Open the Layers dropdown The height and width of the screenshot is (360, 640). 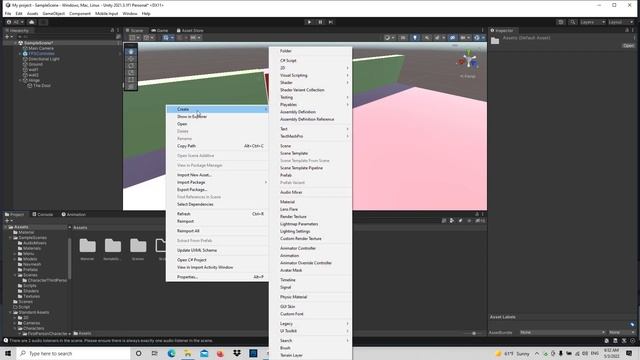coord(592,22)
